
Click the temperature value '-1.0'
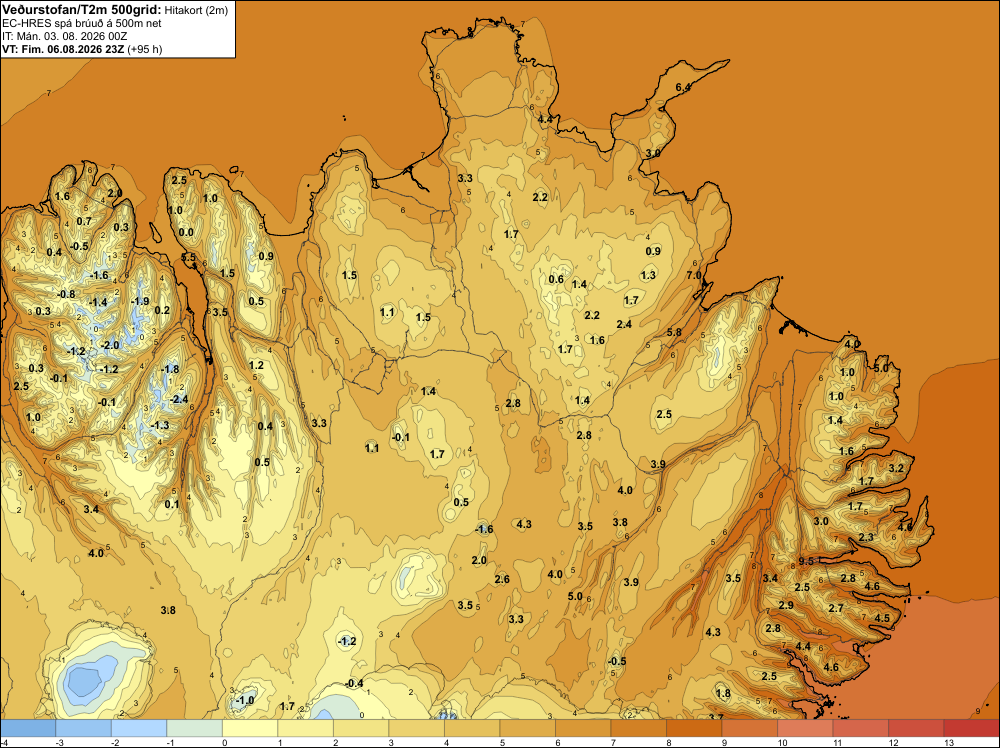[x=245, y=700]
